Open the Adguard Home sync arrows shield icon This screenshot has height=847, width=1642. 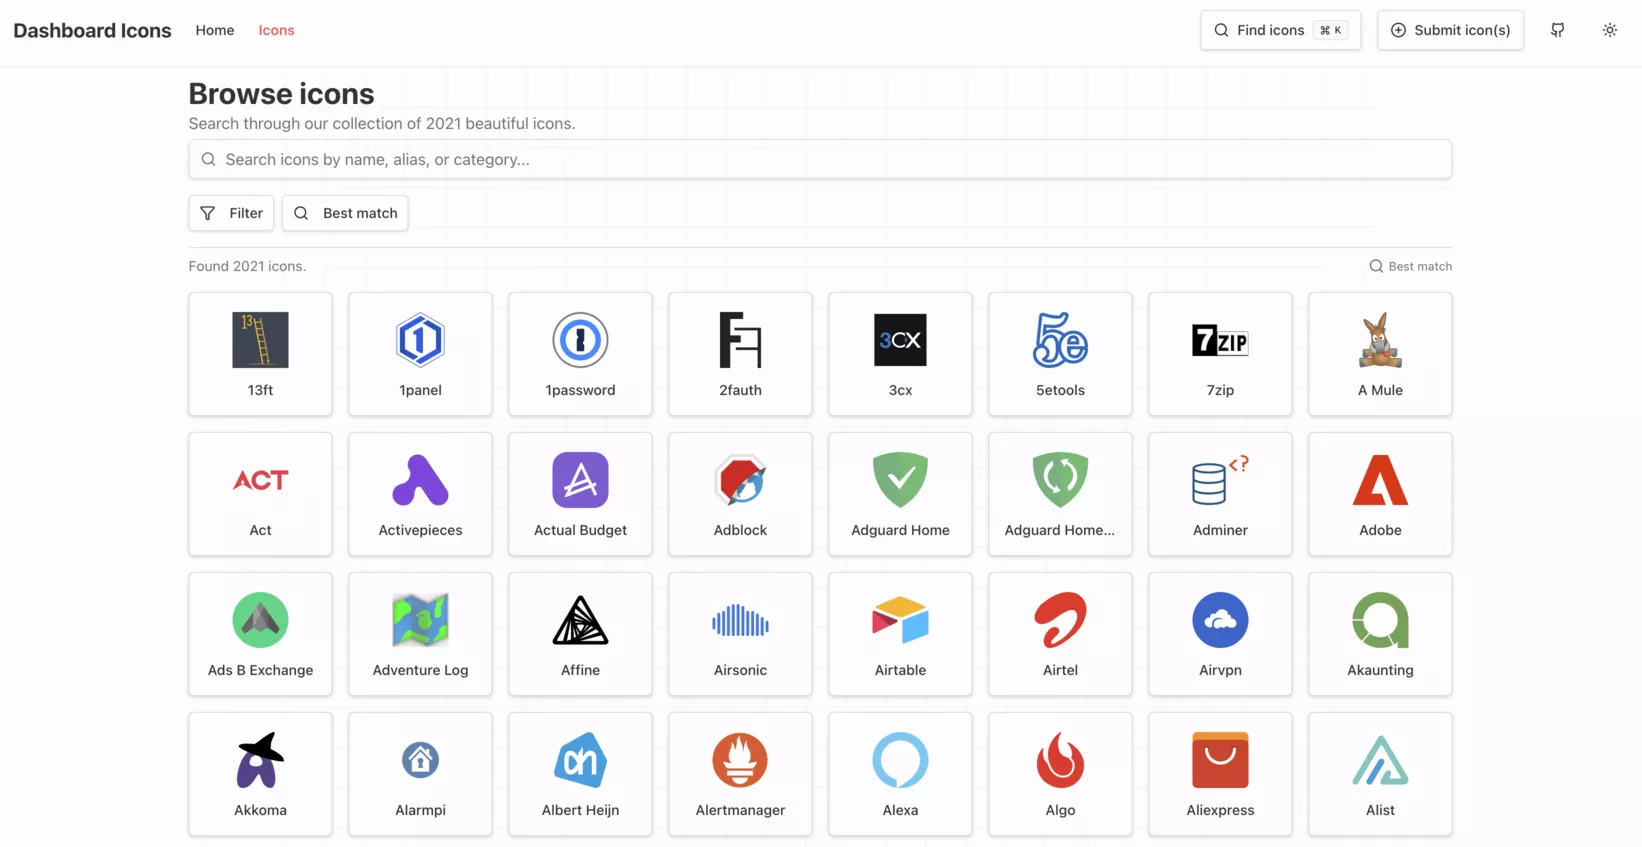tap(1060, 494)
